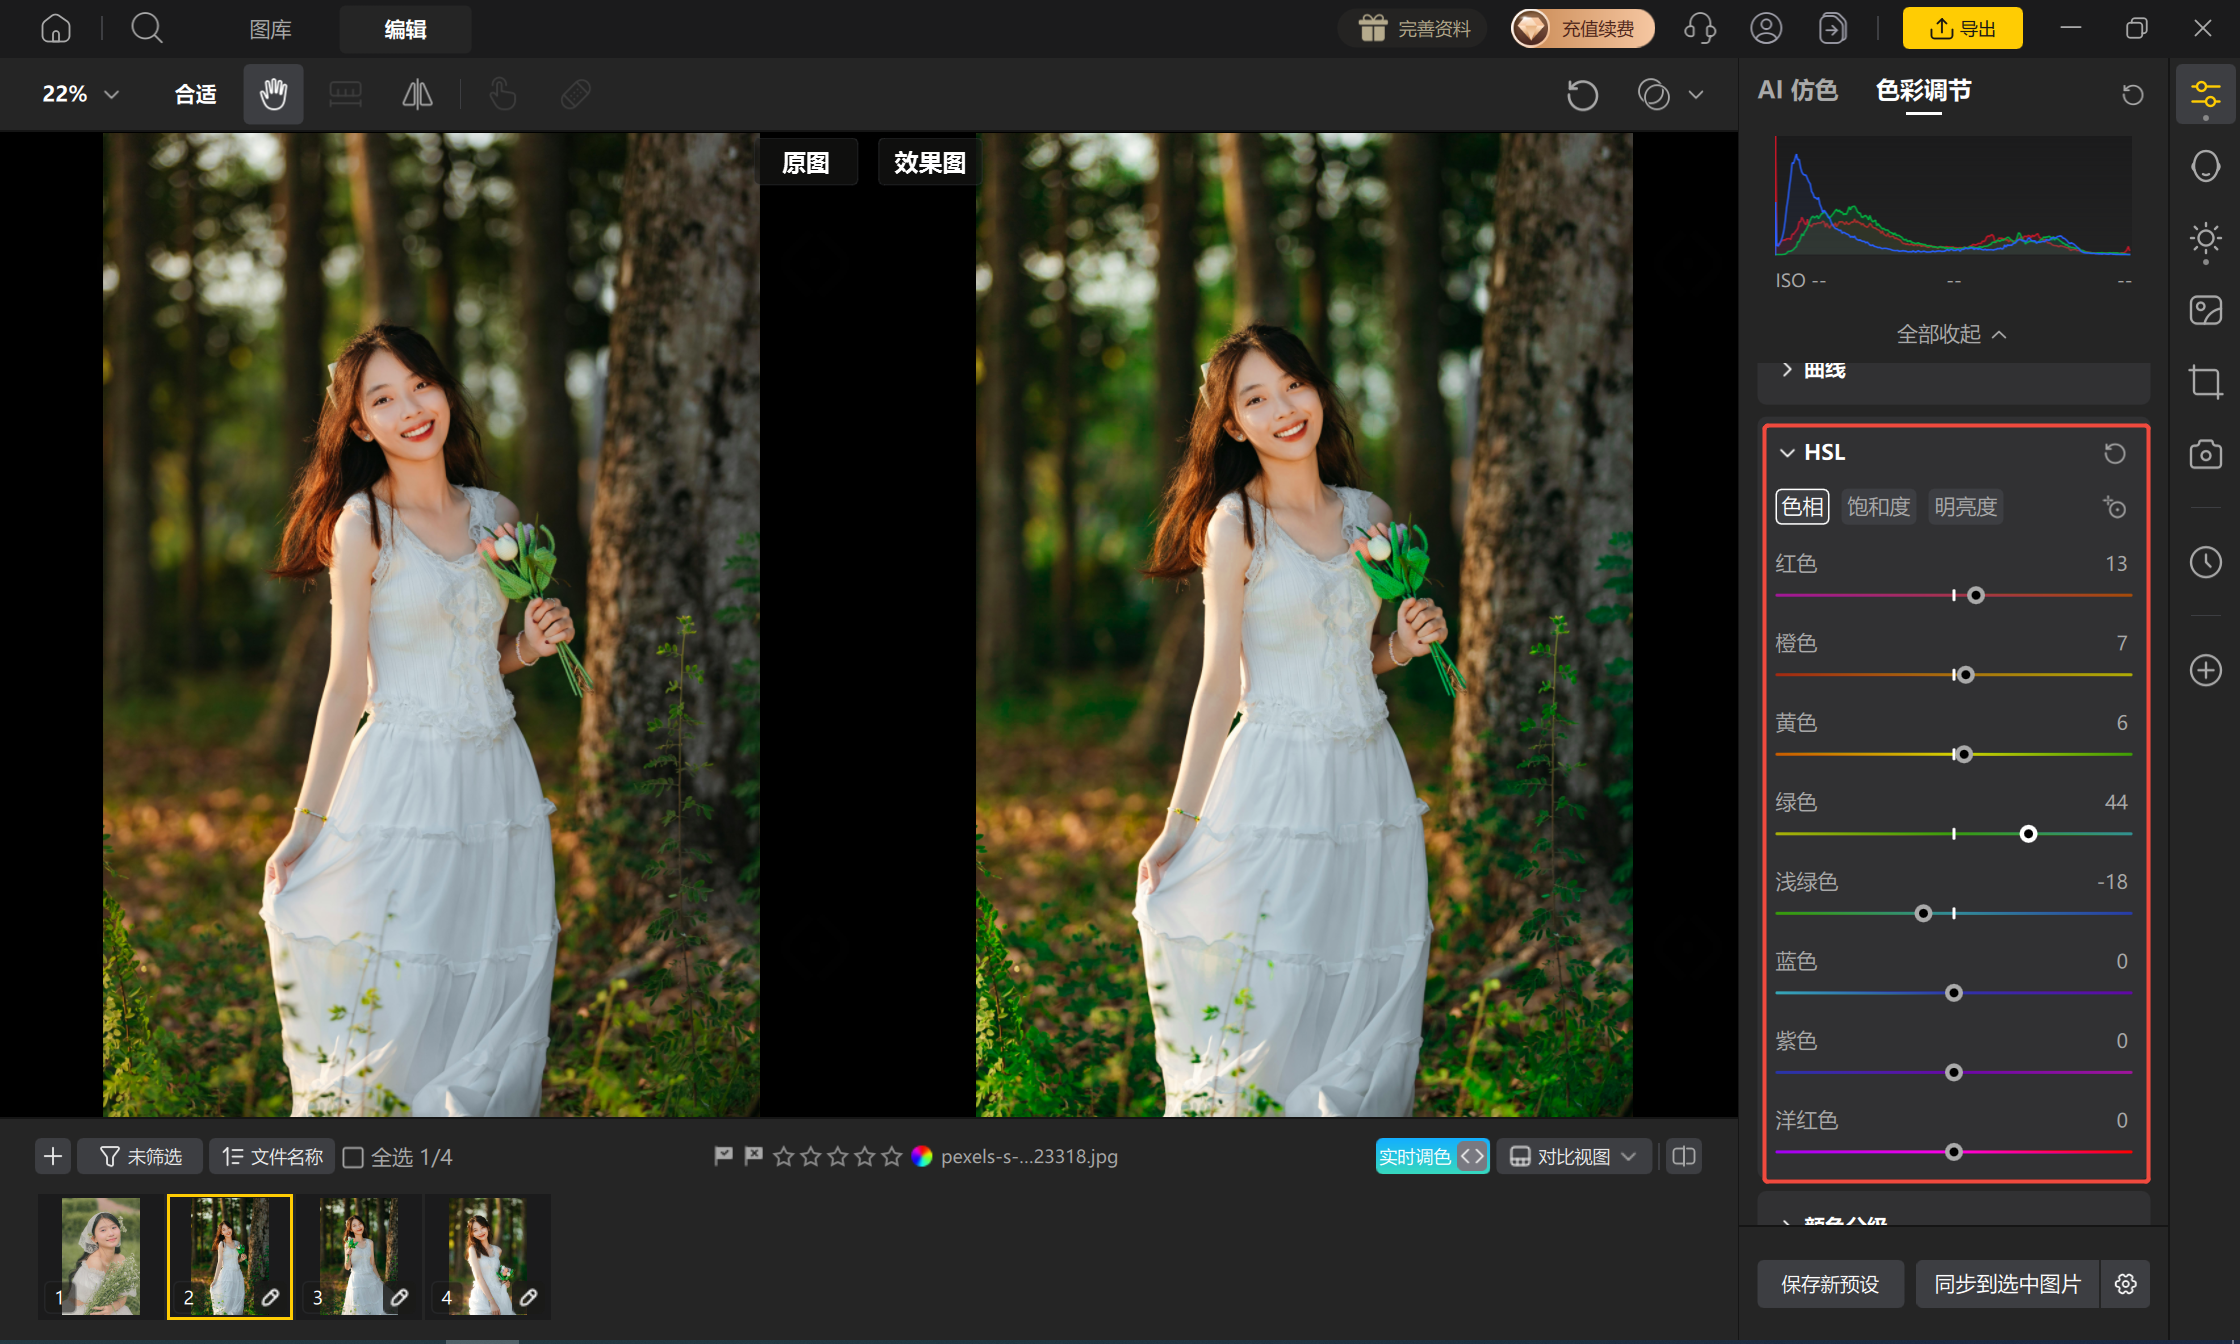The width and height of the screenshot is (2240, 1344).
Task: Activate the HSL targeted color picker
Action: click(x=2114, y=507)
